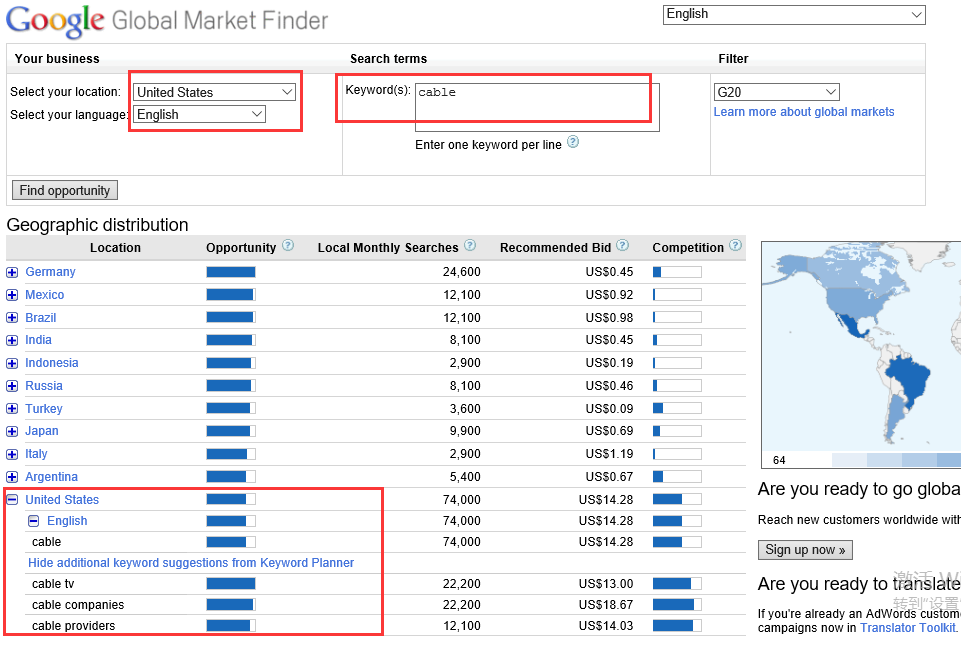The width and height of the screenshot is (966, 646).
Task: Expand the Russia row
Action: pyautogui.click(x=12, y=386)
